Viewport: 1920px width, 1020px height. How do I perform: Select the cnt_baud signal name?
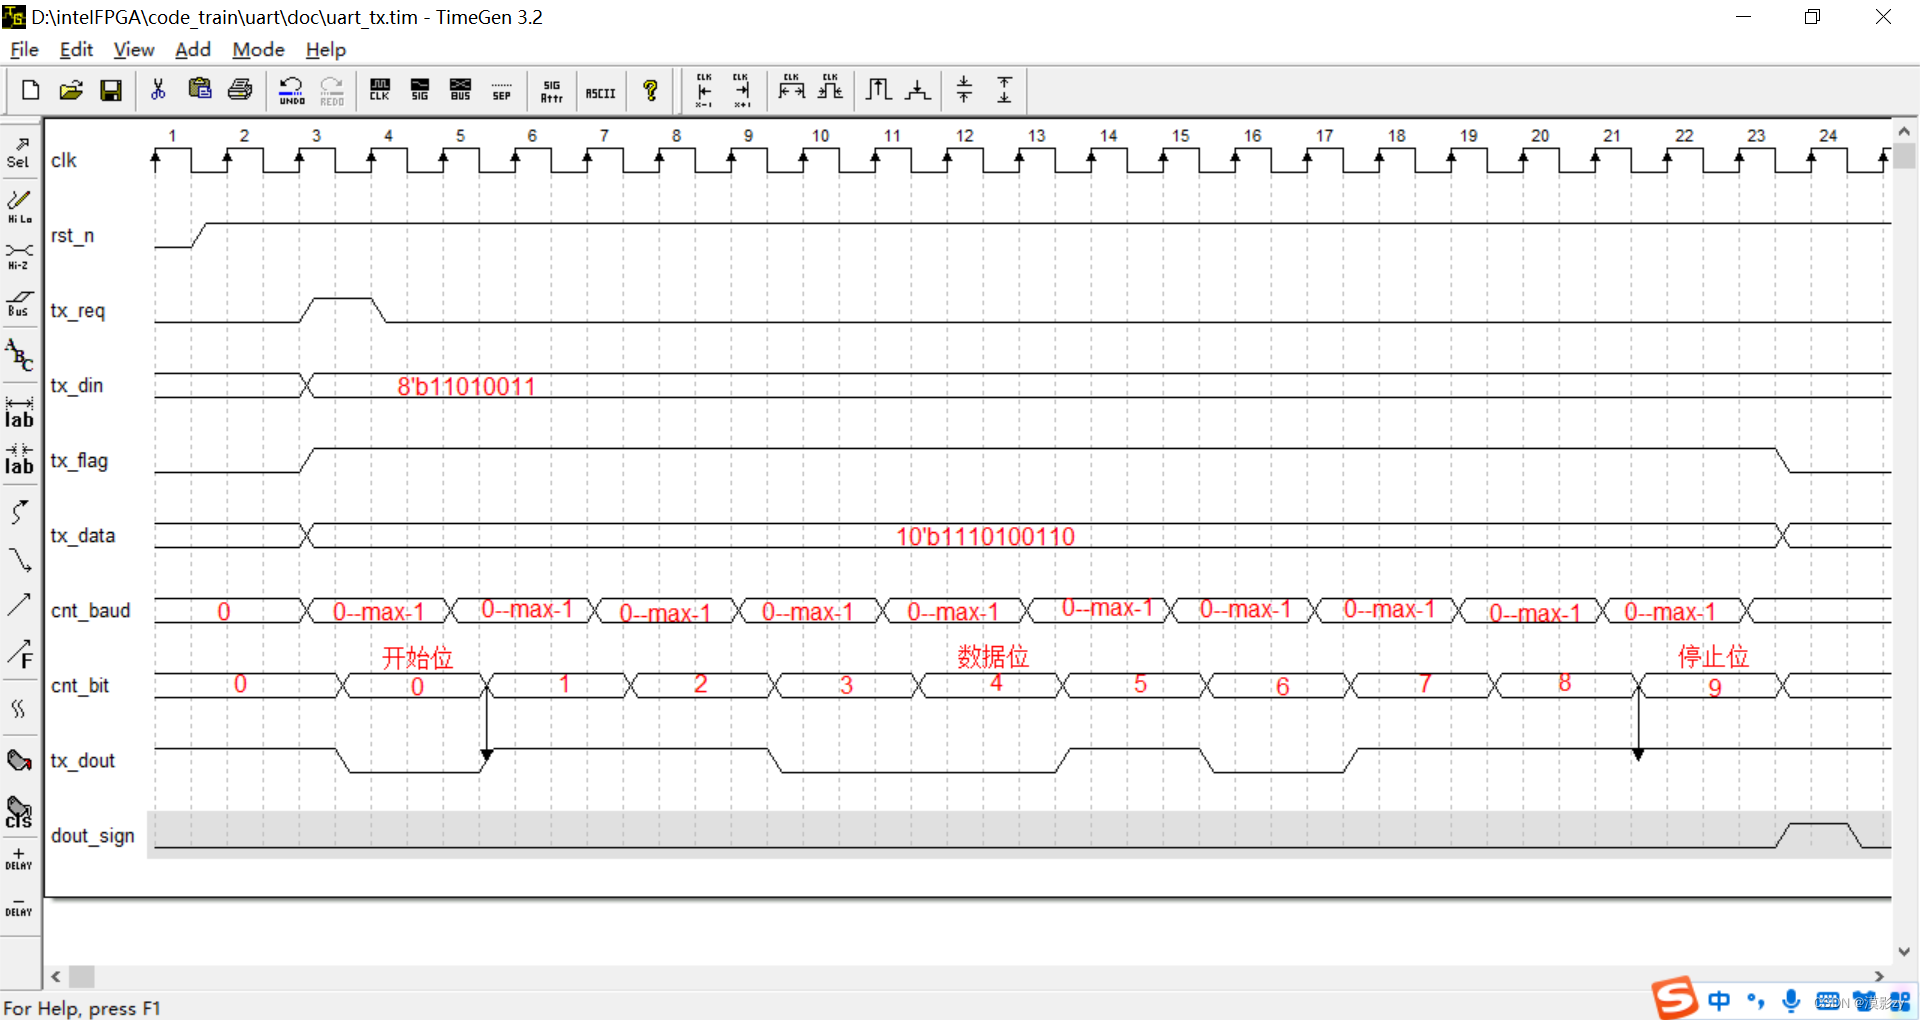coord(91,610)
